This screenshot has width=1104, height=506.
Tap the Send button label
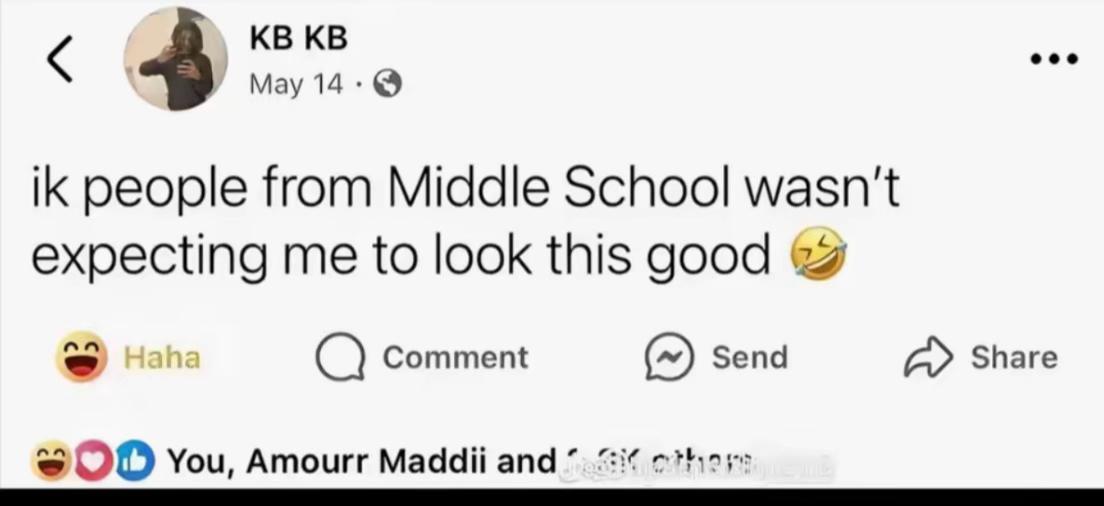coord(750,358)
